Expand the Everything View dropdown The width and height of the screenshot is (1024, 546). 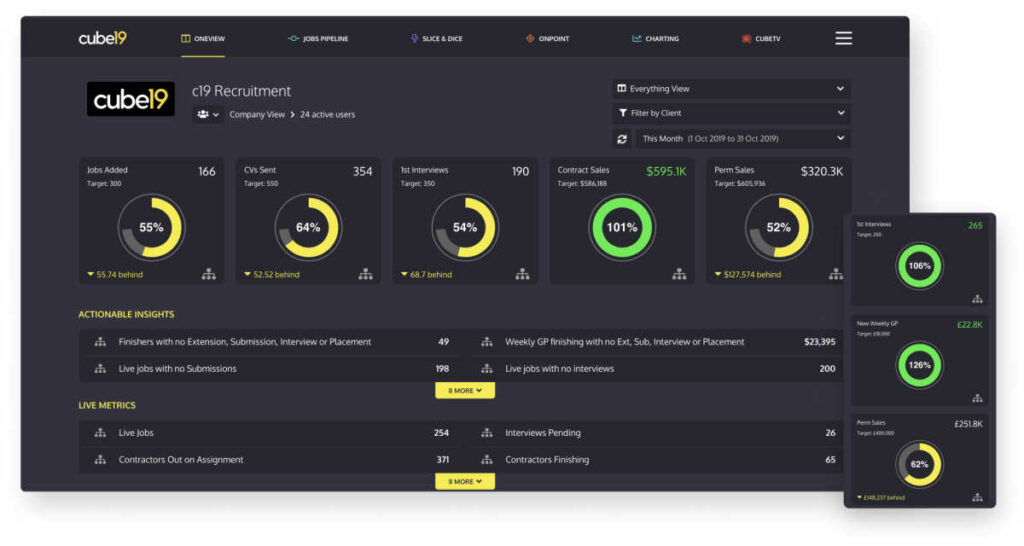point(731,89)
